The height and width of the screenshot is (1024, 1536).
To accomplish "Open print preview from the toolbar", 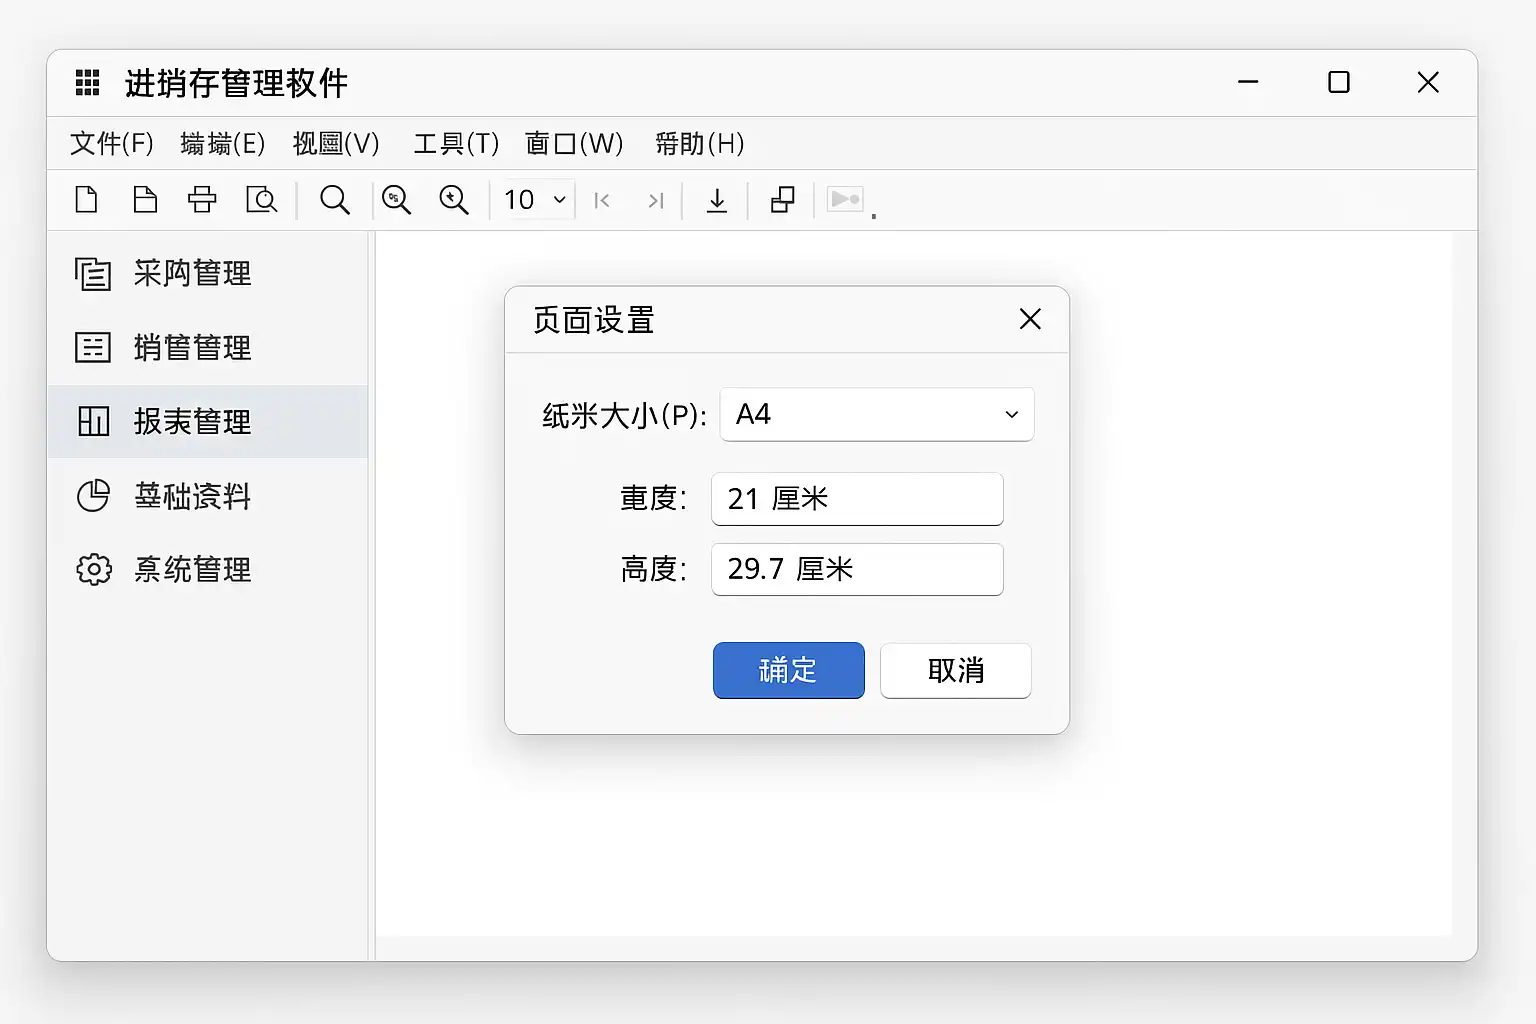I will tap(261, 200).
